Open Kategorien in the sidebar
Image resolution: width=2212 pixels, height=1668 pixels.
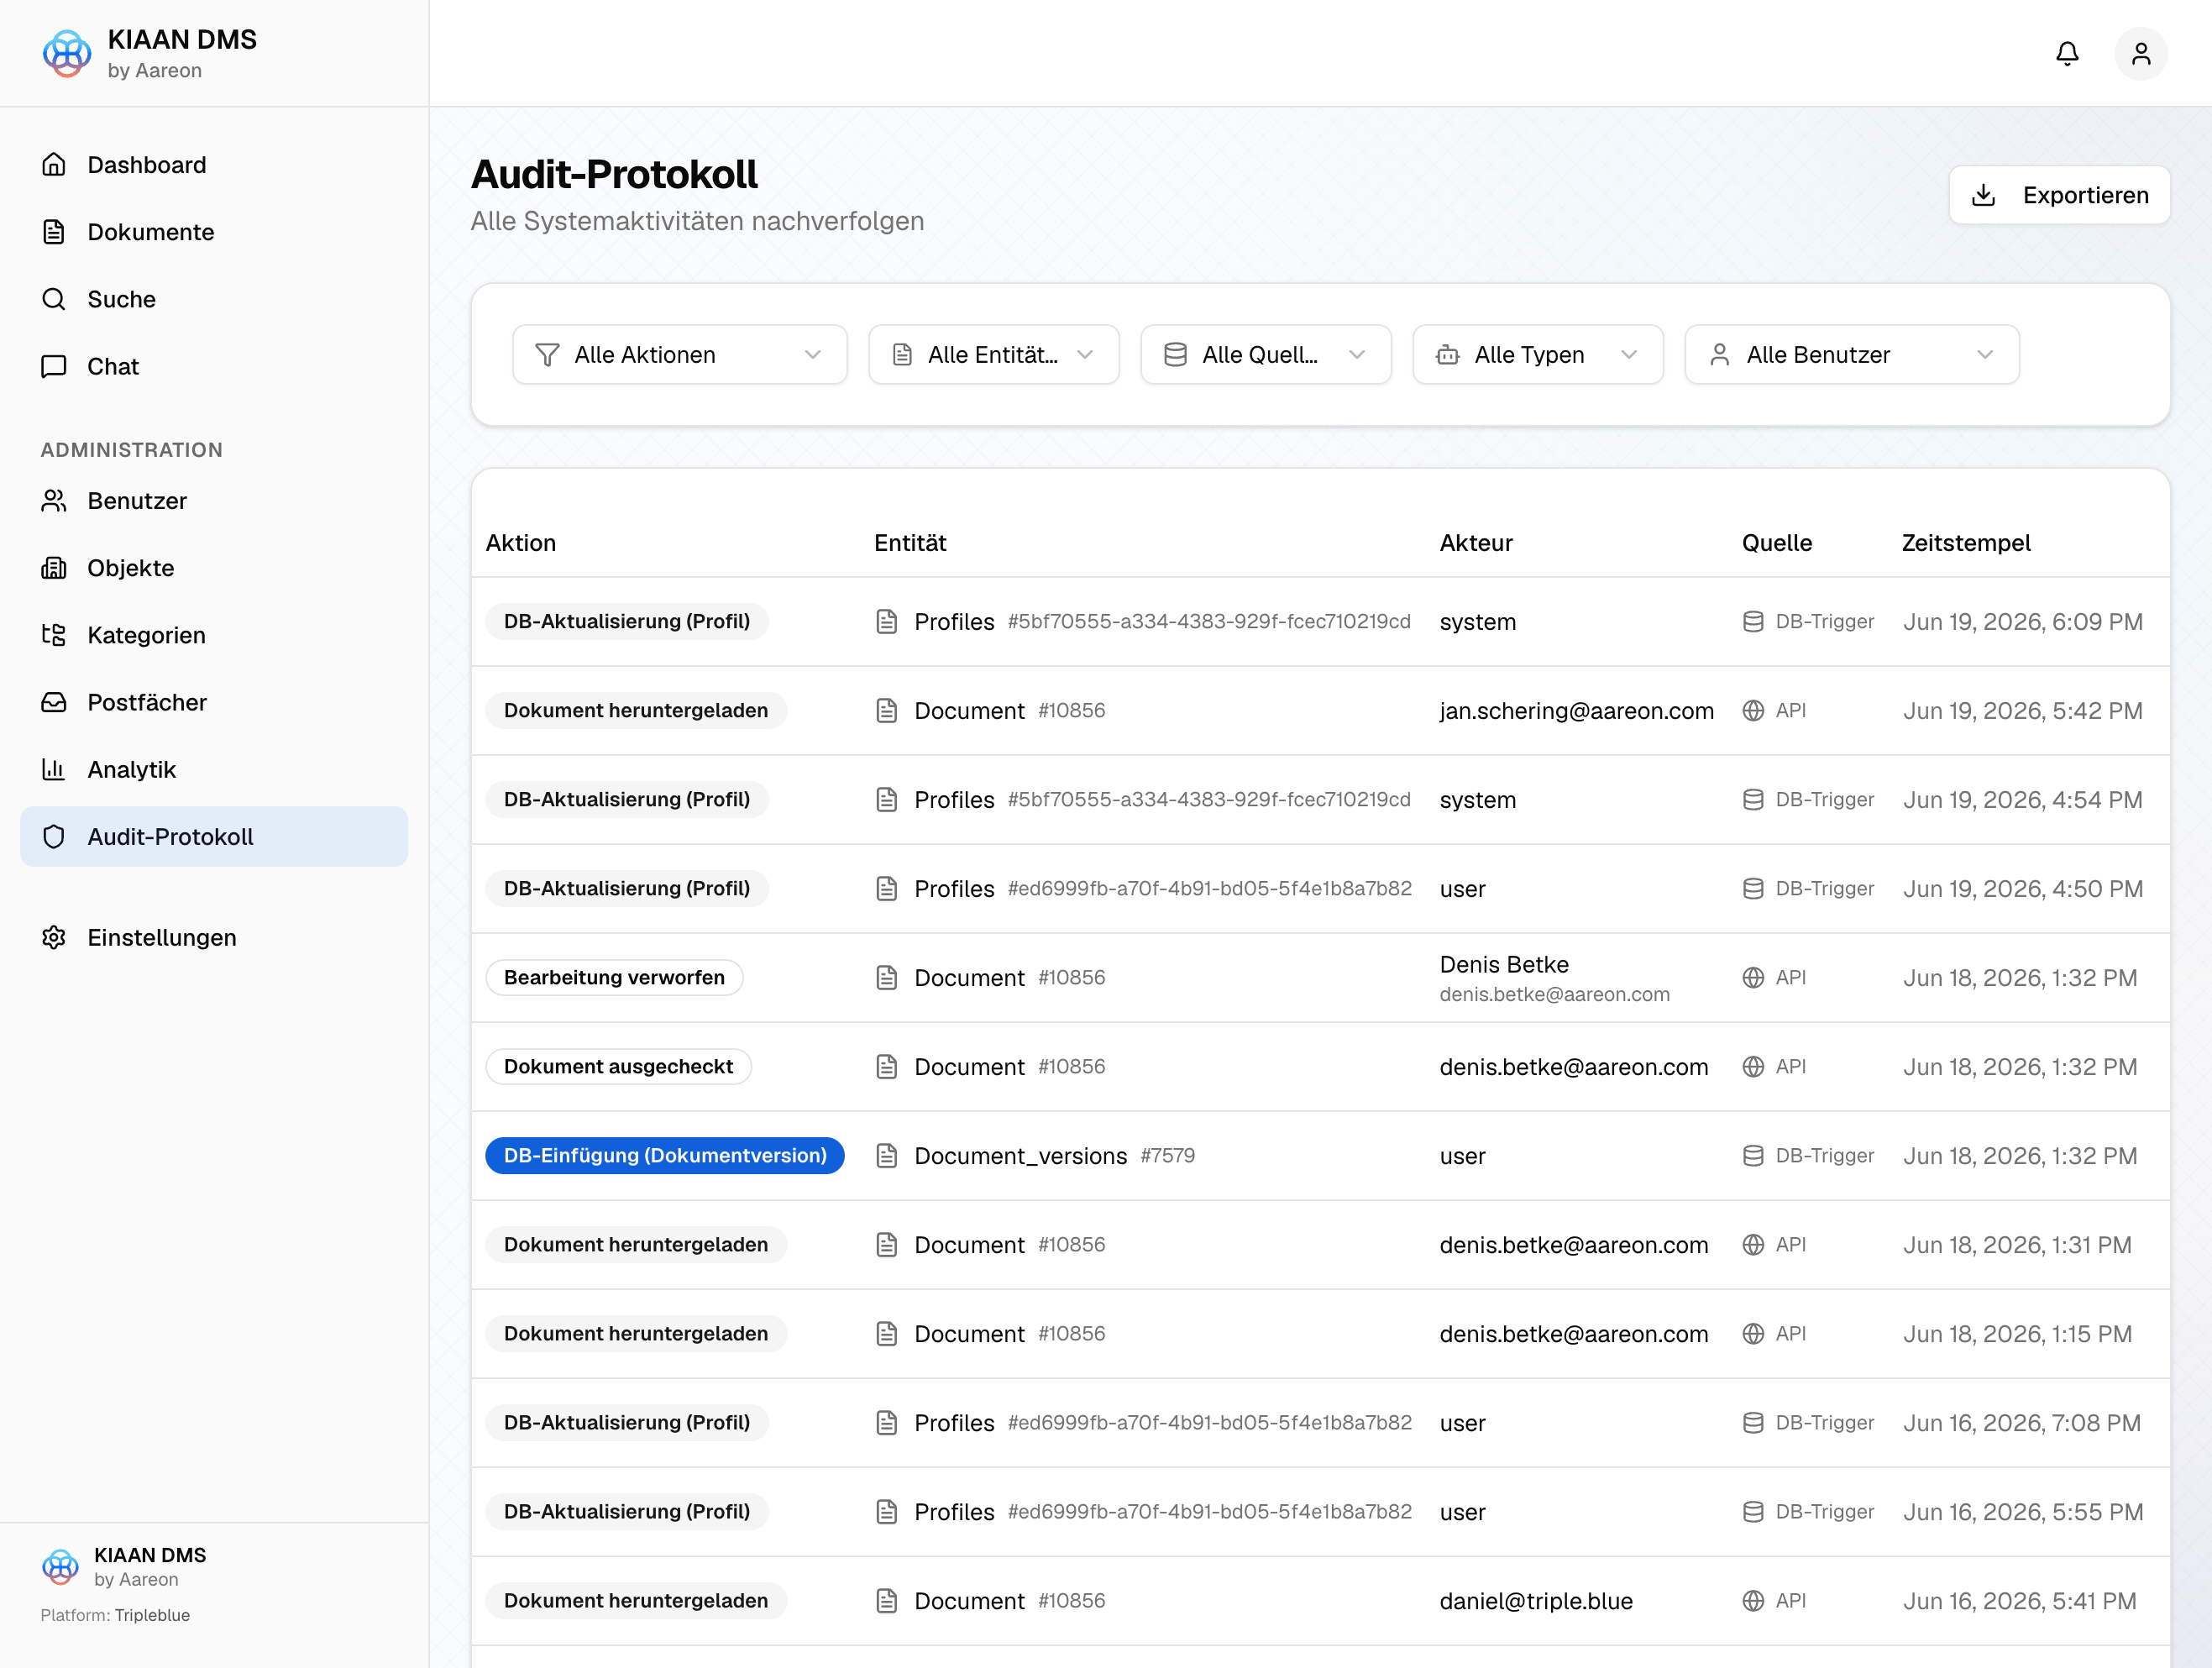click(x=214, y=635)
